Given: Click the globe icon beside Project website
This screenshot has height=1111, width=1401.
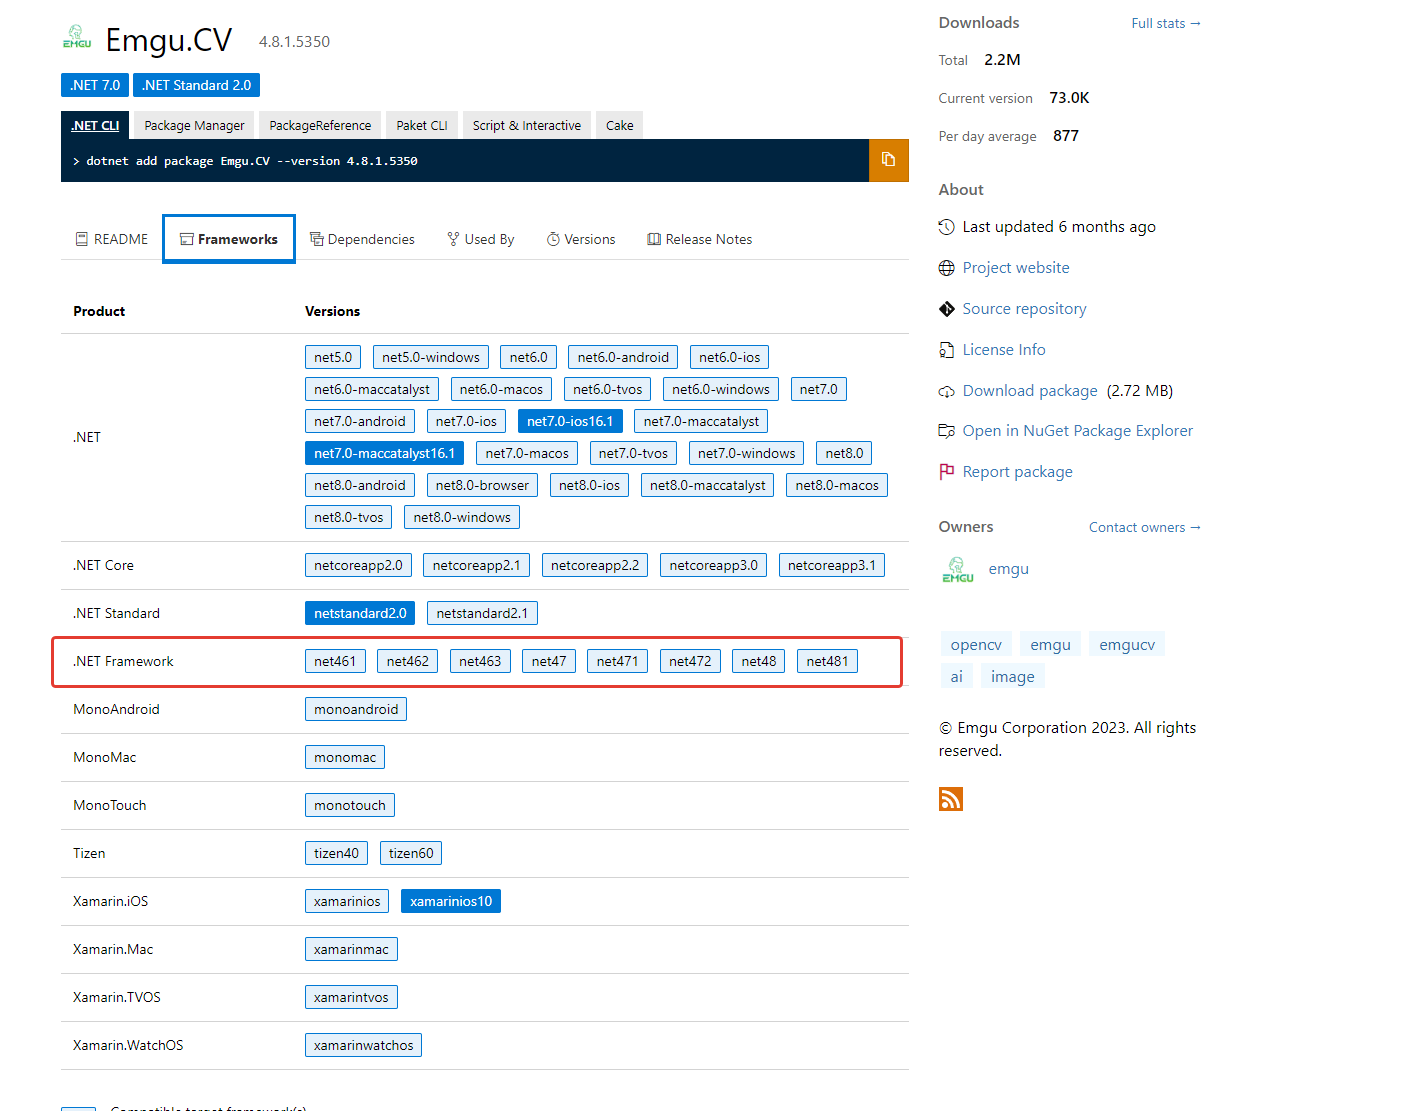Looking at the screenshot, I should pyautogui.click(x=946, y=268).
